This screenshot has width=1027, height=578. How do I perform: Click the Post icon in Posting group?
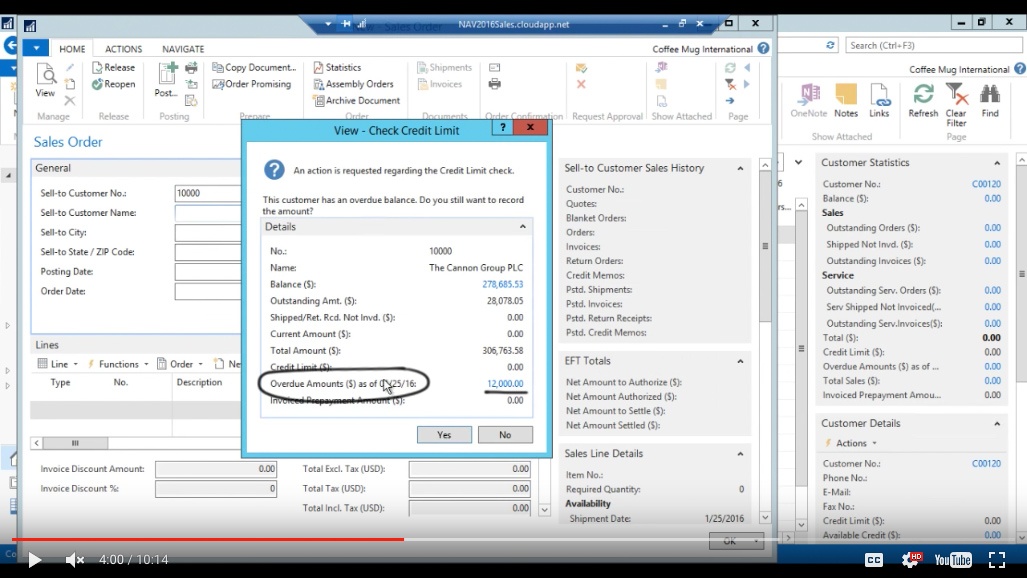click(x=167, y=80)
